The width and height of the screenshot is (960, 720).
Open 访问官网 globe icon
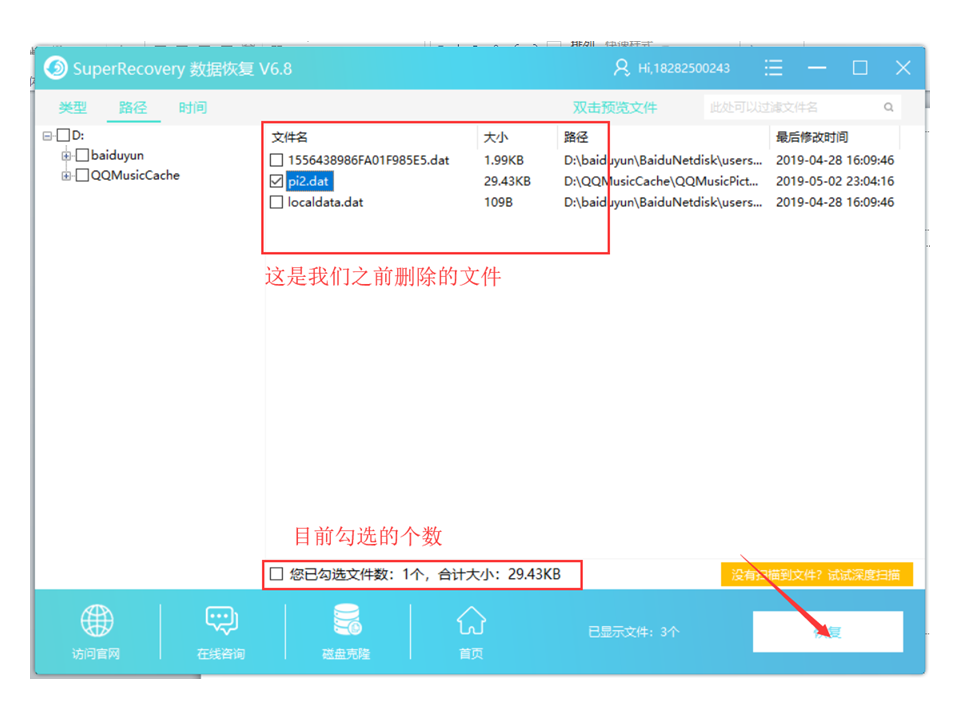(x=97, y=620)
